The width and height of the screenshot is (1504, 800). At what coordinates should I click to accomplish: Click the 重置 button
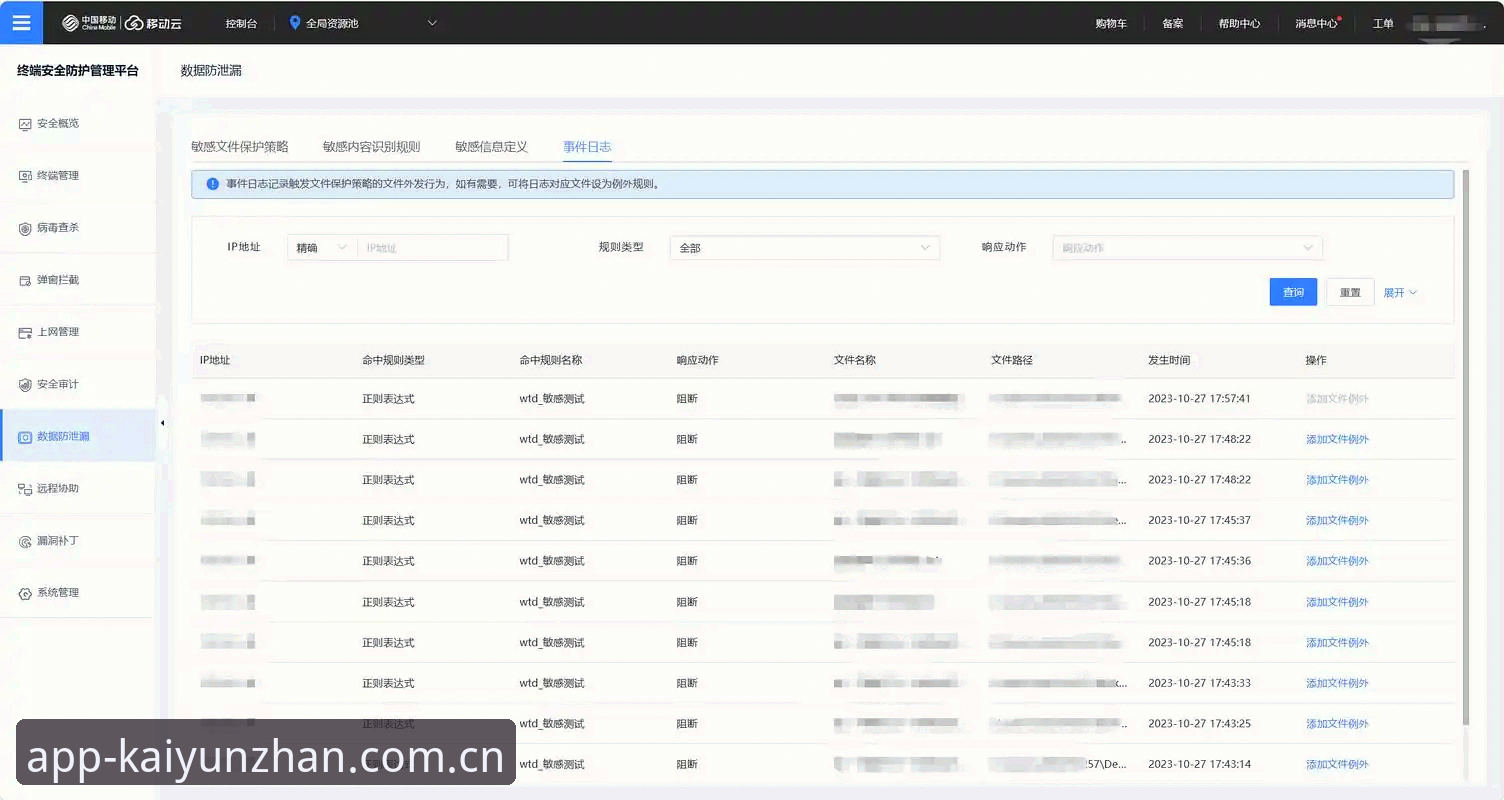click(x=1350, y=292)
